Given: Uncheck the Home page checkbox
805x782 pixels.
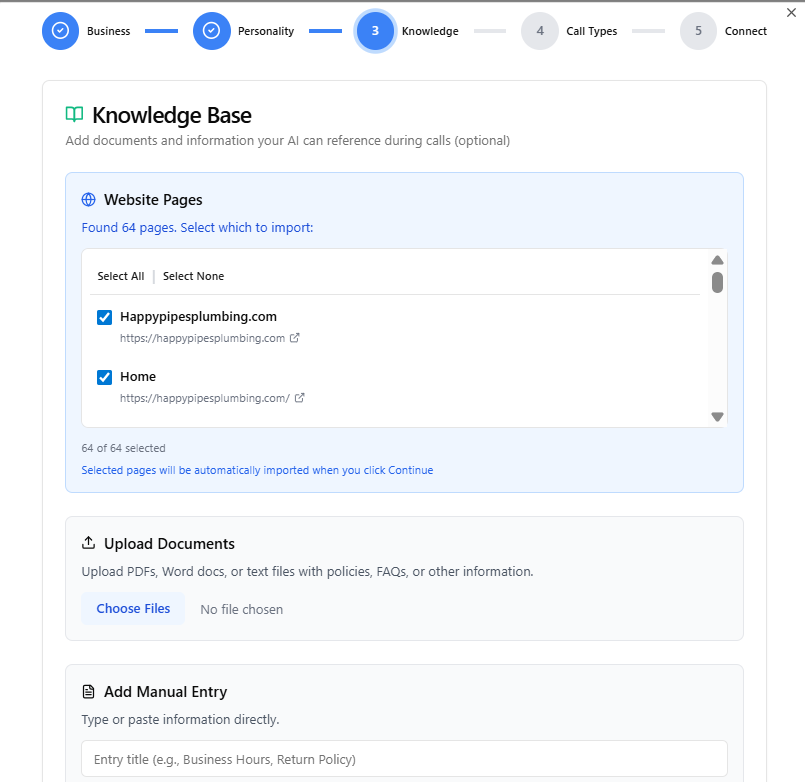Looking at the screenshot, I should [x=104, y=377].
